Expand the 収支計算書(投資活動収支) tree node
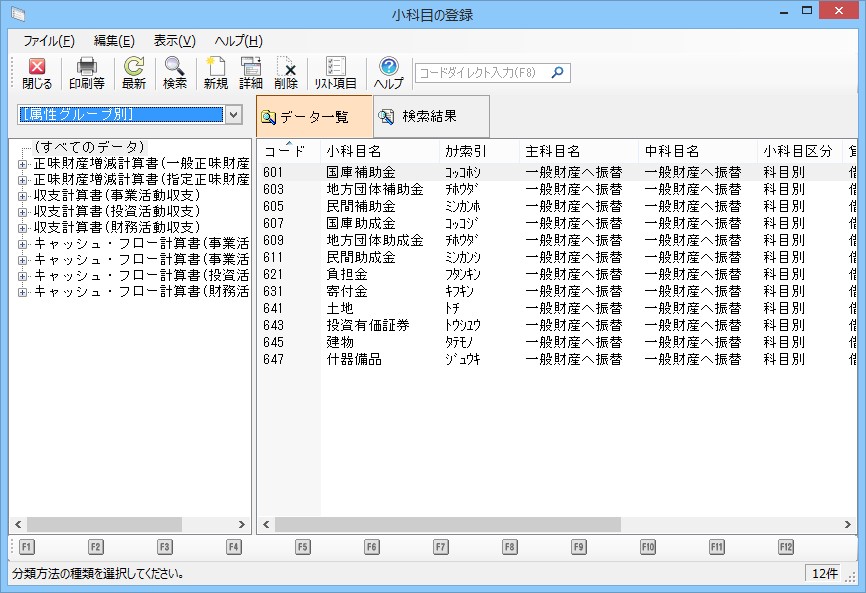The width and height of the screenshot is (866, 593). click(x=22, y=212)
